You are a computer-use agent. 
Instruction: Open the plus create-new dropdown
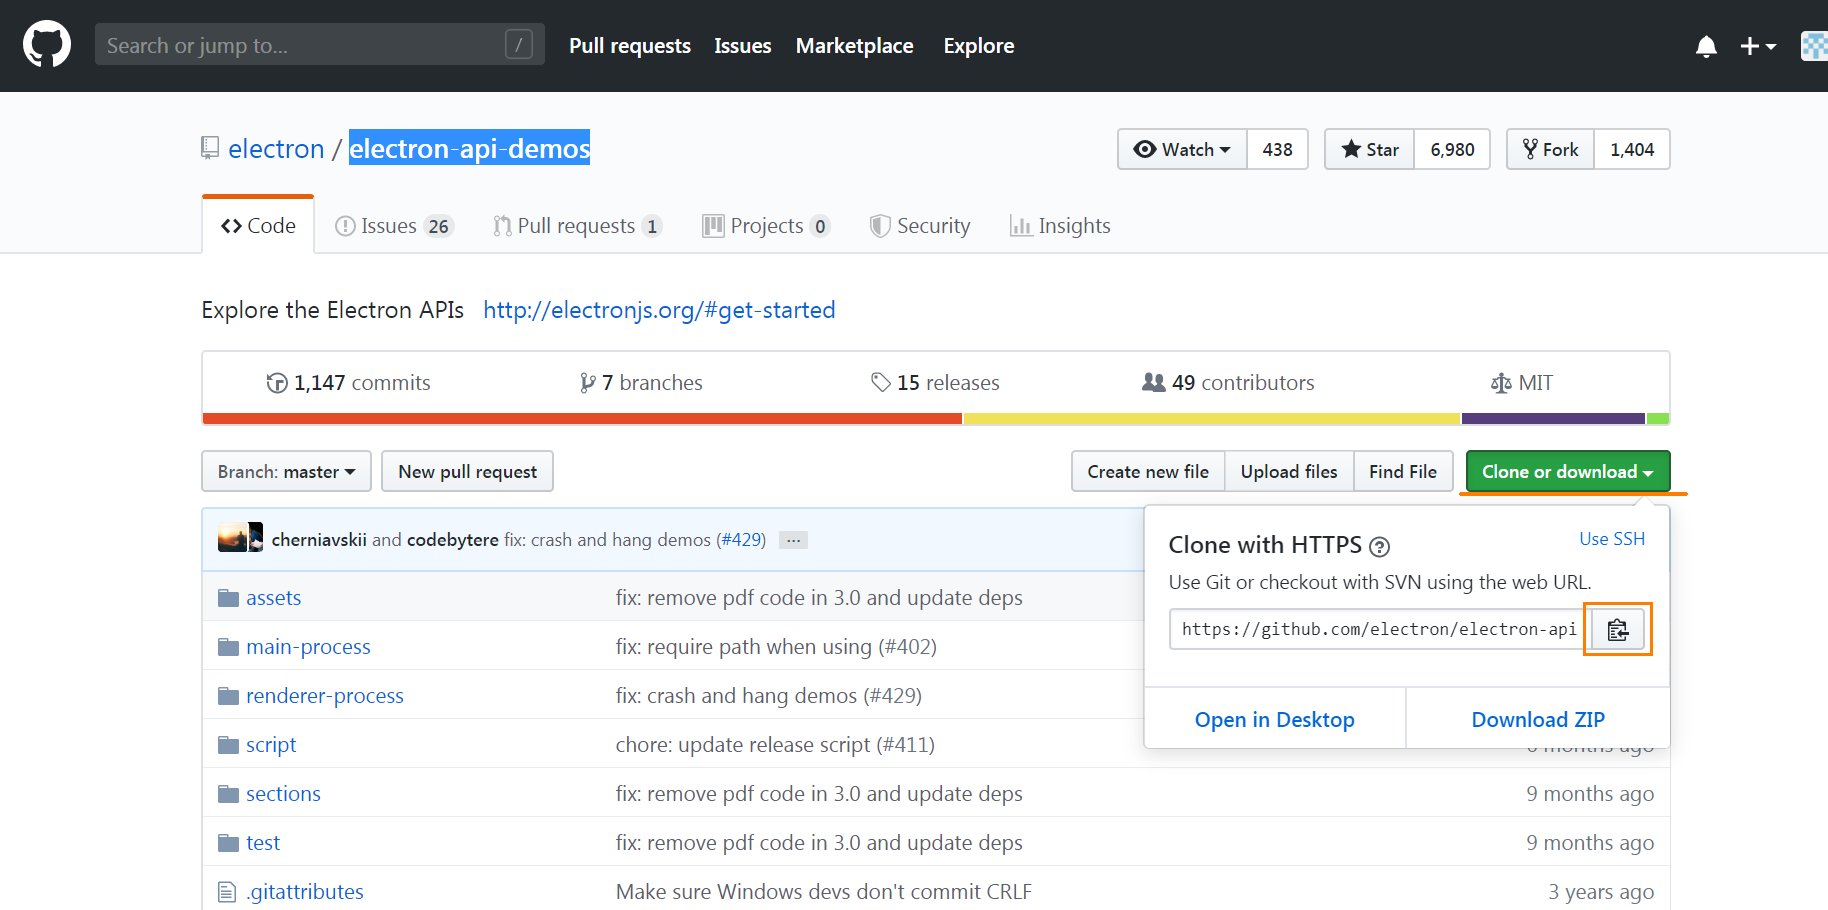(x=1757, y=46)
